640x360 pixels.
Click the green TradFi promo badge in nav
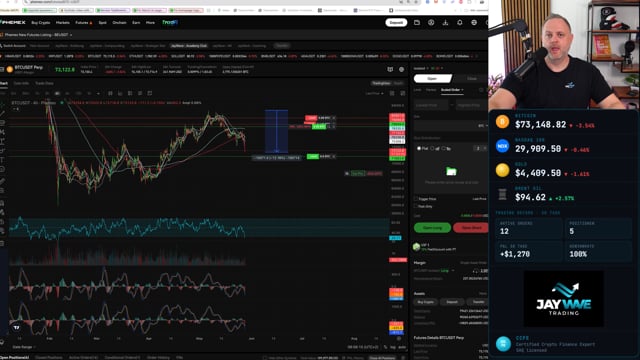[x=170, y=22]
